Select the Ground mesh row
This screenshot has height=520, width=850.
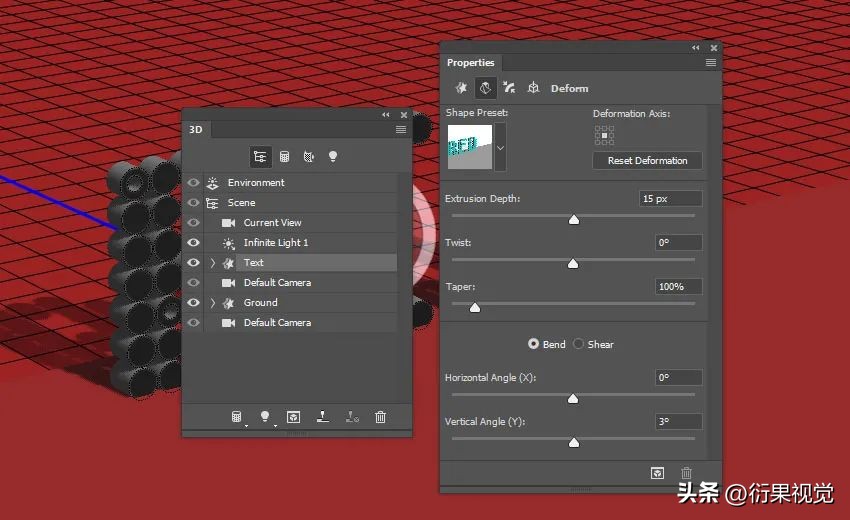pyautogui.click(x=300, y=303)
